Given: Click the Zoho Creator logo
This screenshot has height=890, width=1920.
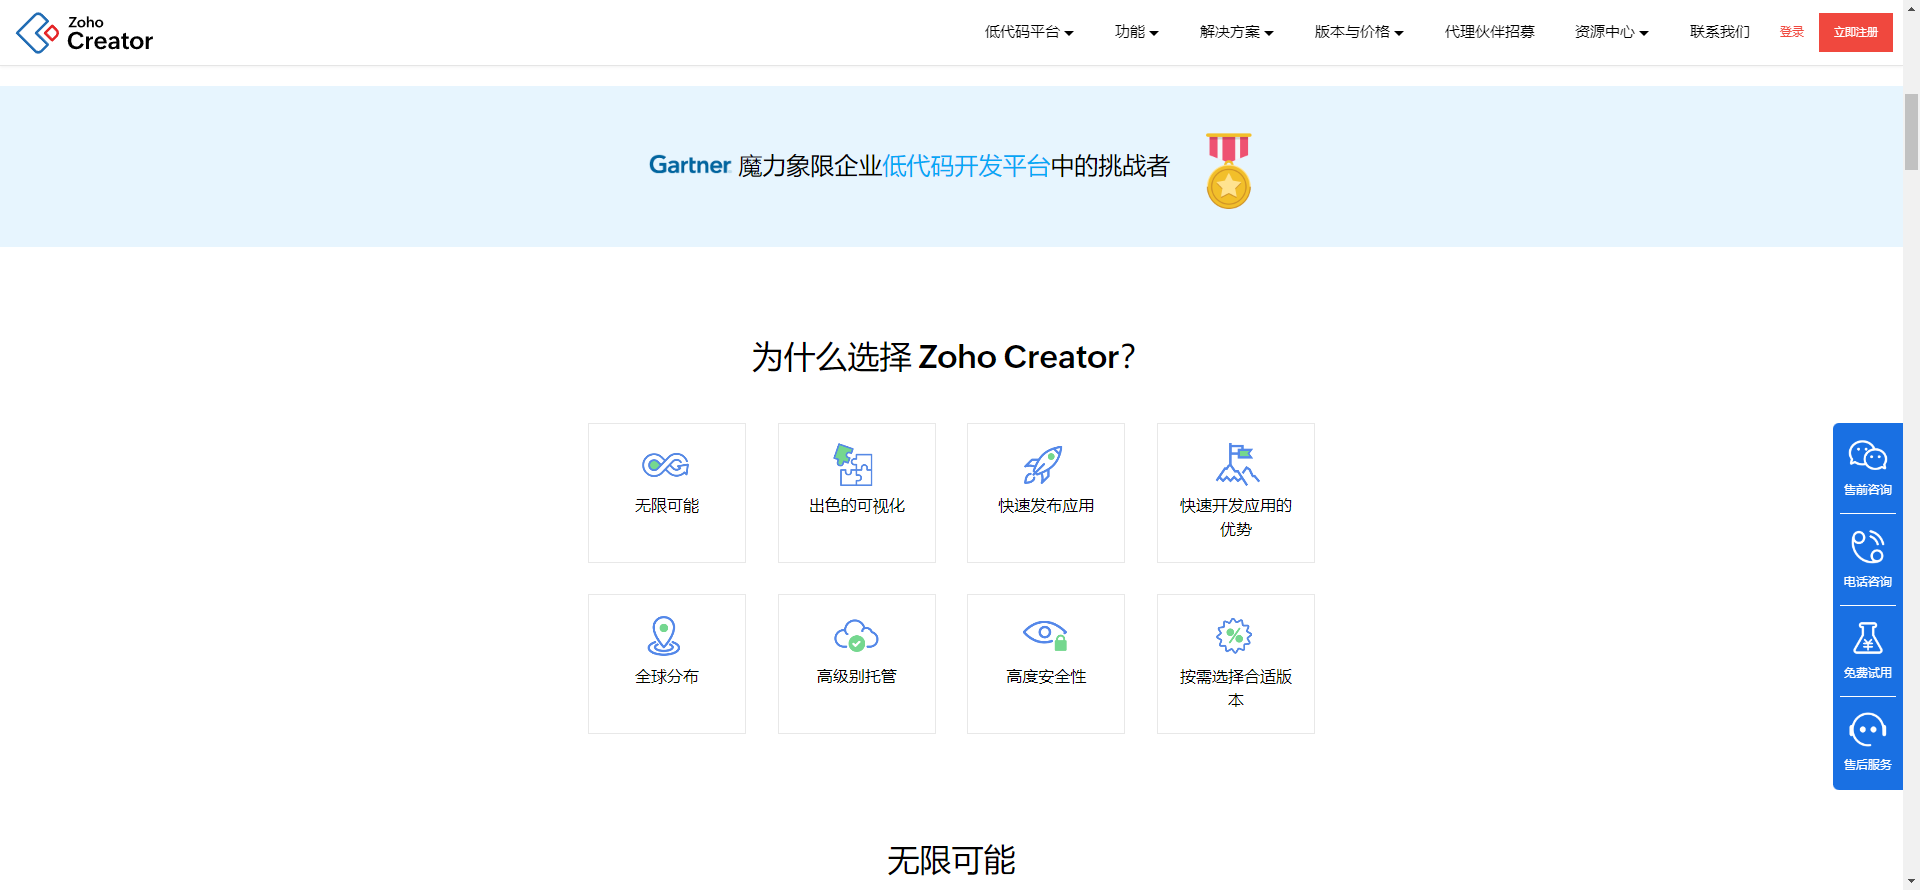Looking at the screenshot, I should pos(85,33).
